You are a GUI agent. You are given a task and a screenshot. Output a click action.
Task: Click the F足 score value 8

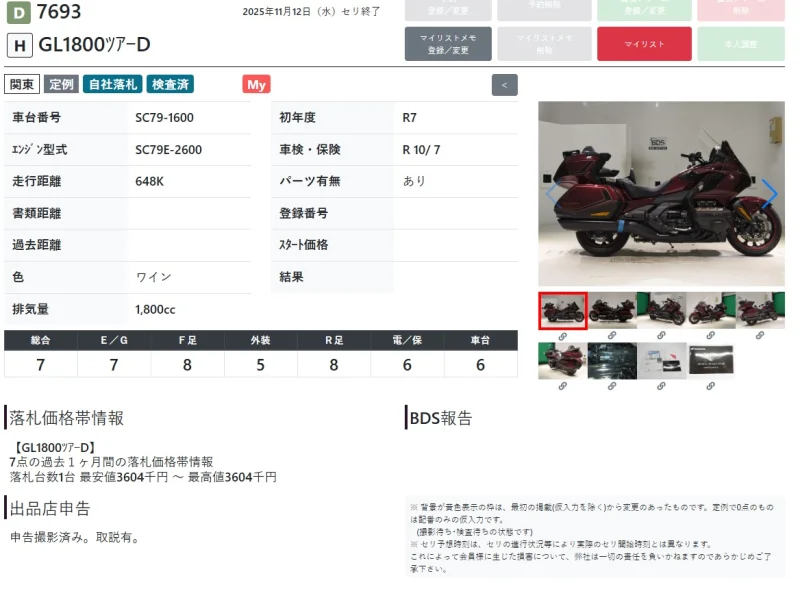(187, 365)
